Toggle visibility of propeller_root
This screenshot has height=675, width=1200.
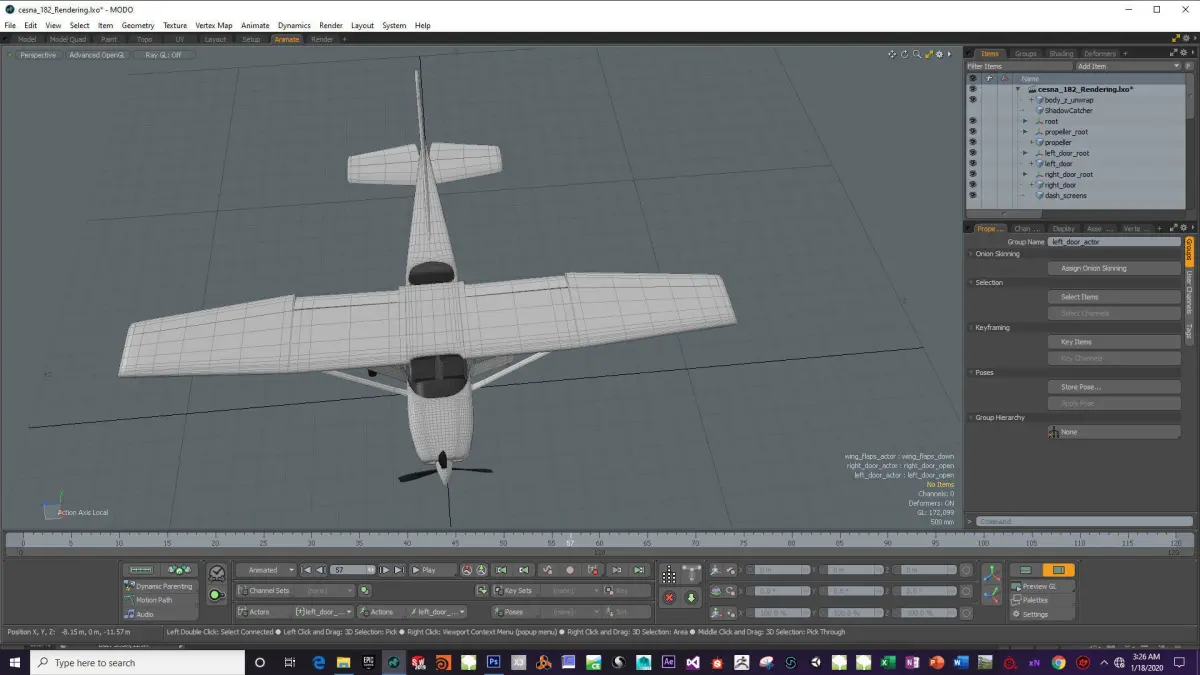pos(972,132)
